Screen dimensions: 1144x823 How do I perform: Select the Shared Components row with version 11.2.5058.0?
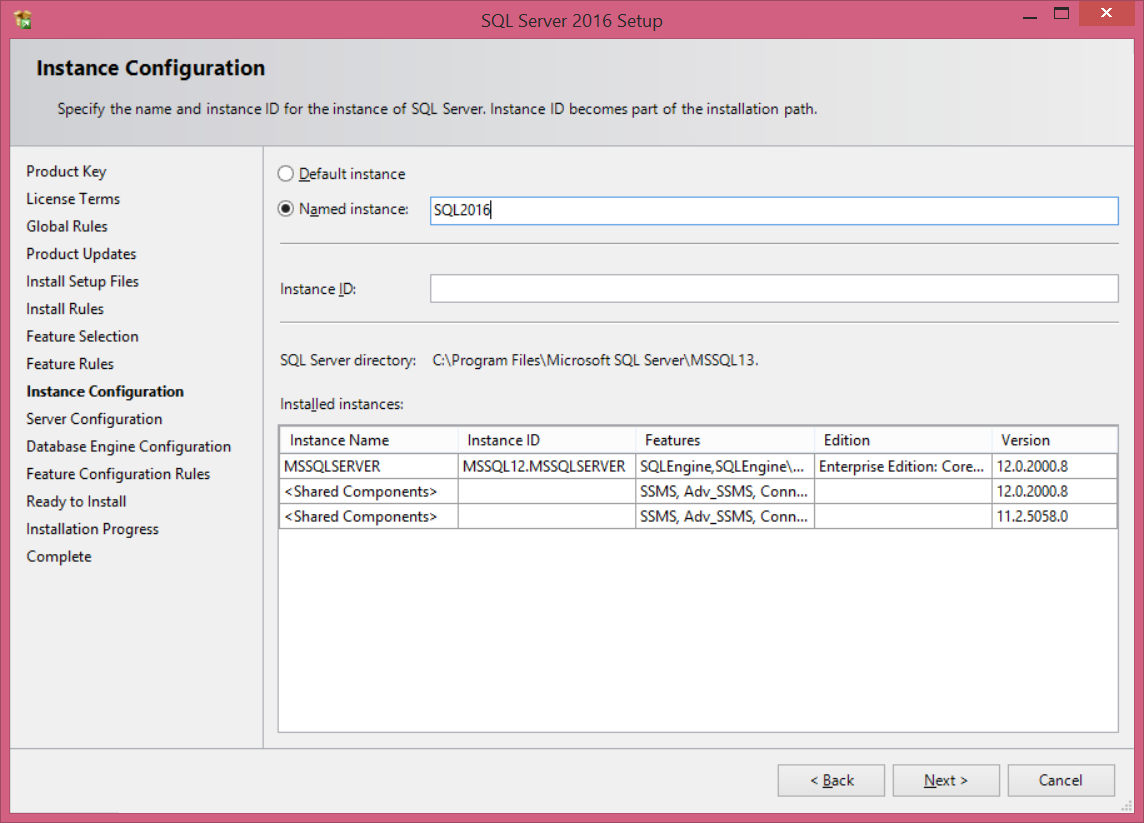tap(698, 517)
